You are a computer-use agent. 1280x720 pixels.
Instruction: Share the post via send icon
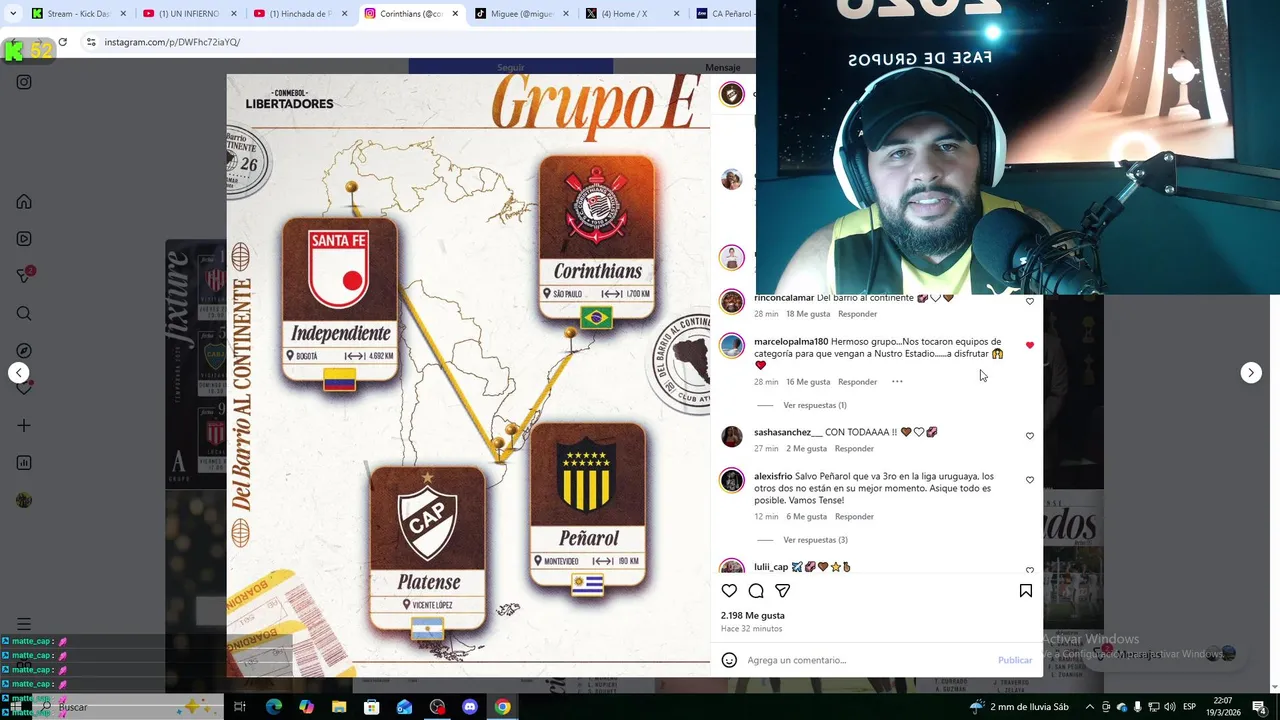783,591
